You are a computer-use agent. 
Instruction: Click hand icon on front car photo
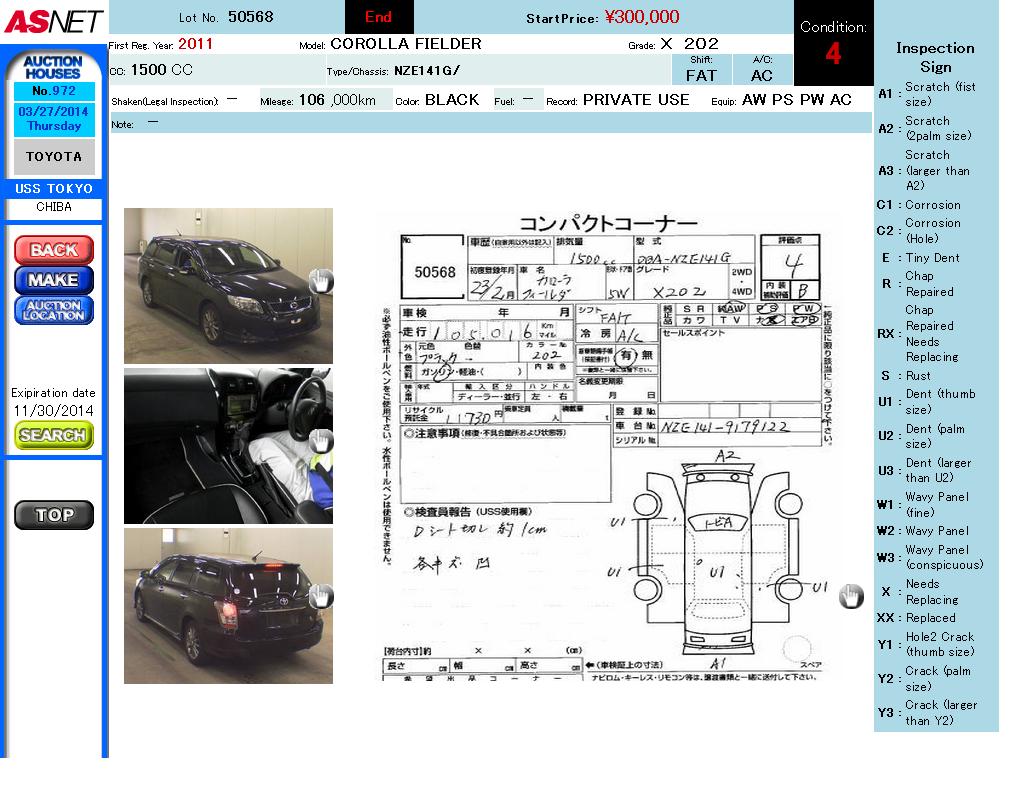click(320, 281)
